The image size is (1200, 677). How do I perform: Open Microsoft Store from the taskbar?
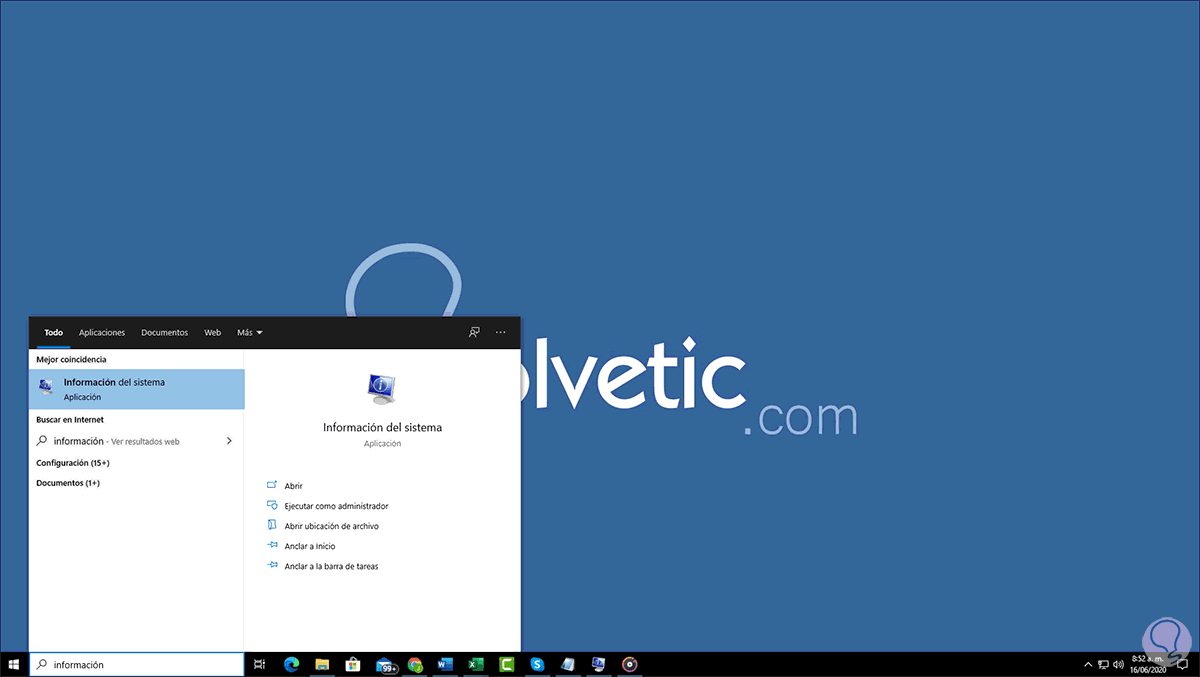tap(352, 664)
